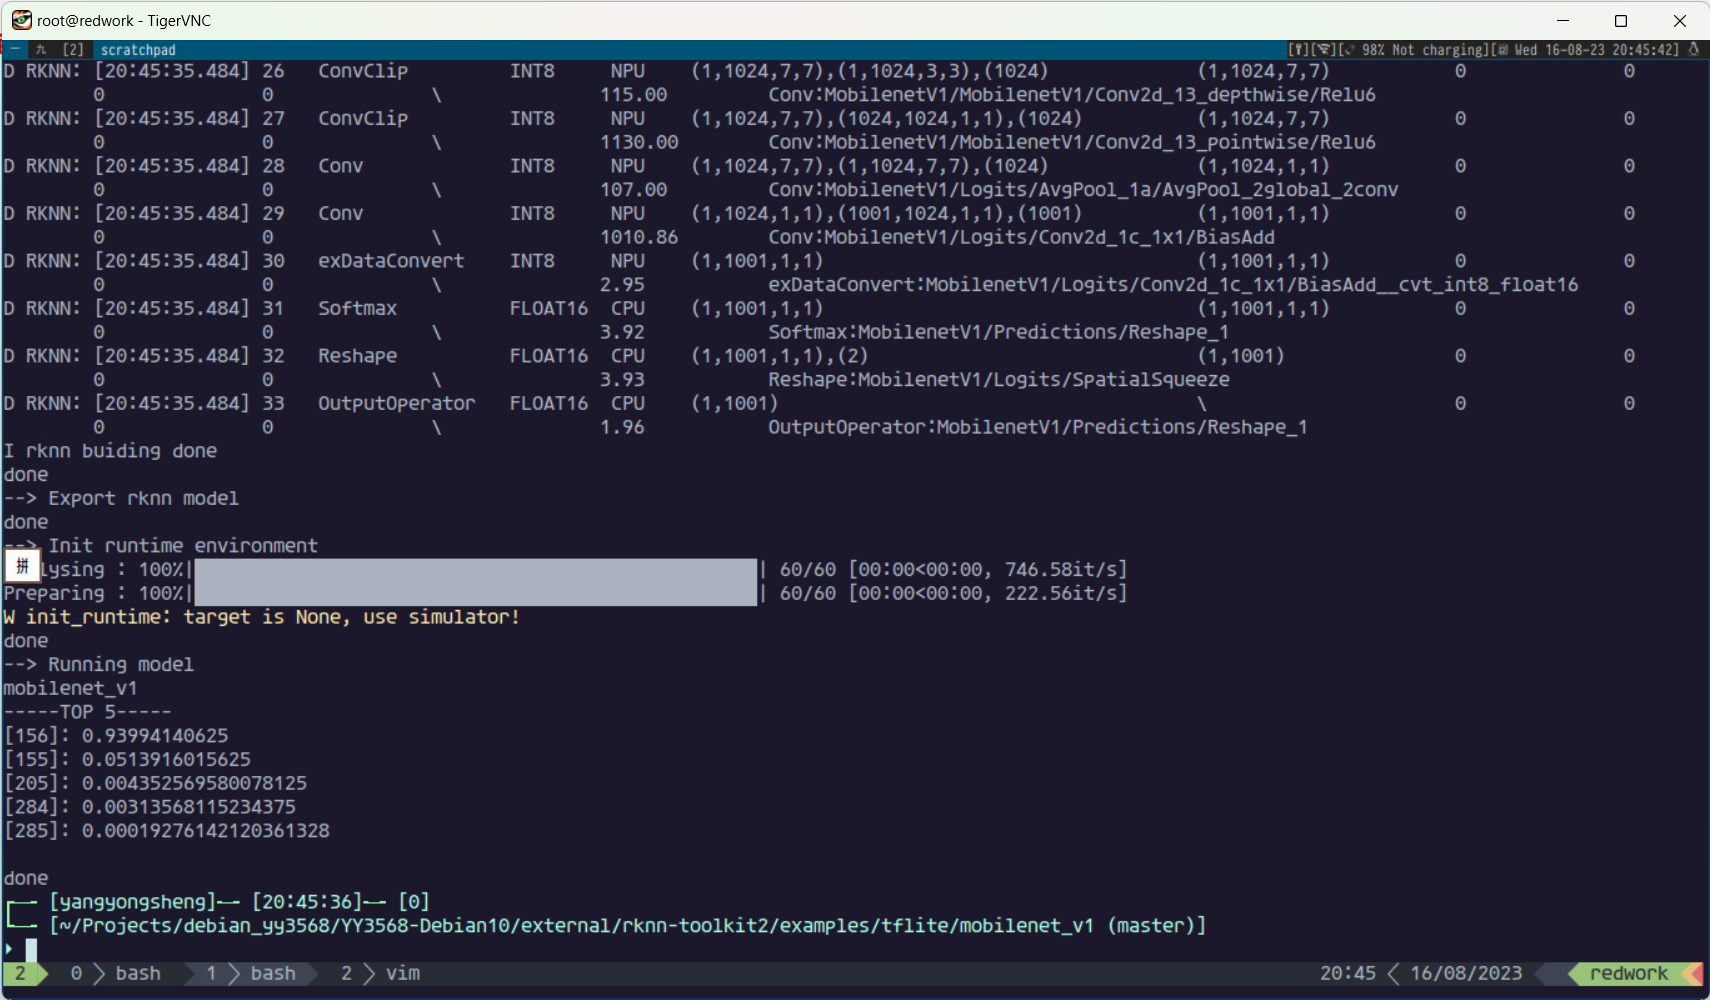Click the 'Init runtime environment' line
Viewport: 1710px width, 1000px height.
183,546
